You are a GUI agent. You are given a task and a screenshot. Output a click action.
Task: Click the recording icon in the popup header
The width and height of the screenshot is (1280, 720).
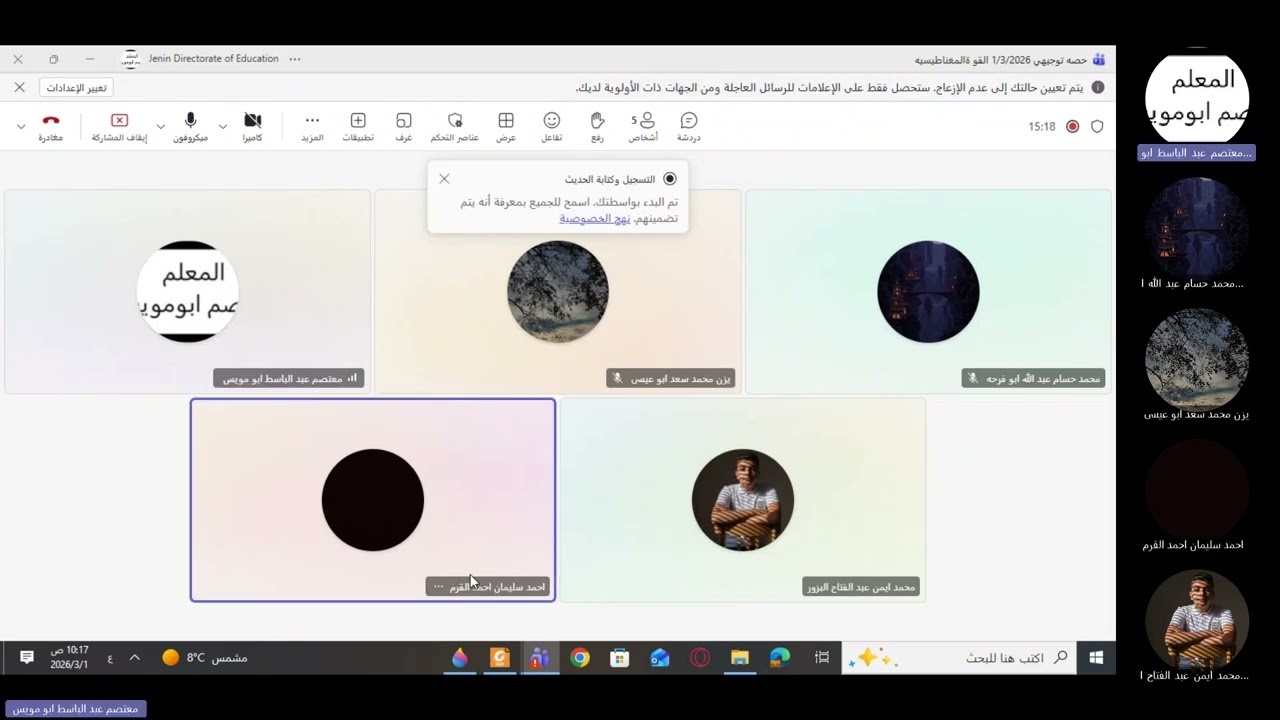coord(670,179)
